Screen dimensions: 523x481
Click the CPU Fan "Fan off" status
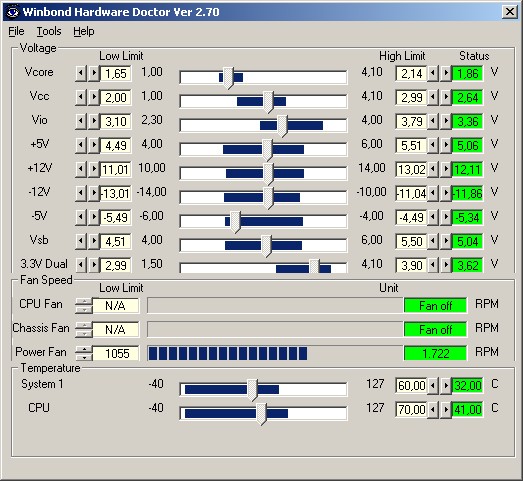click(x=435, y=306)
